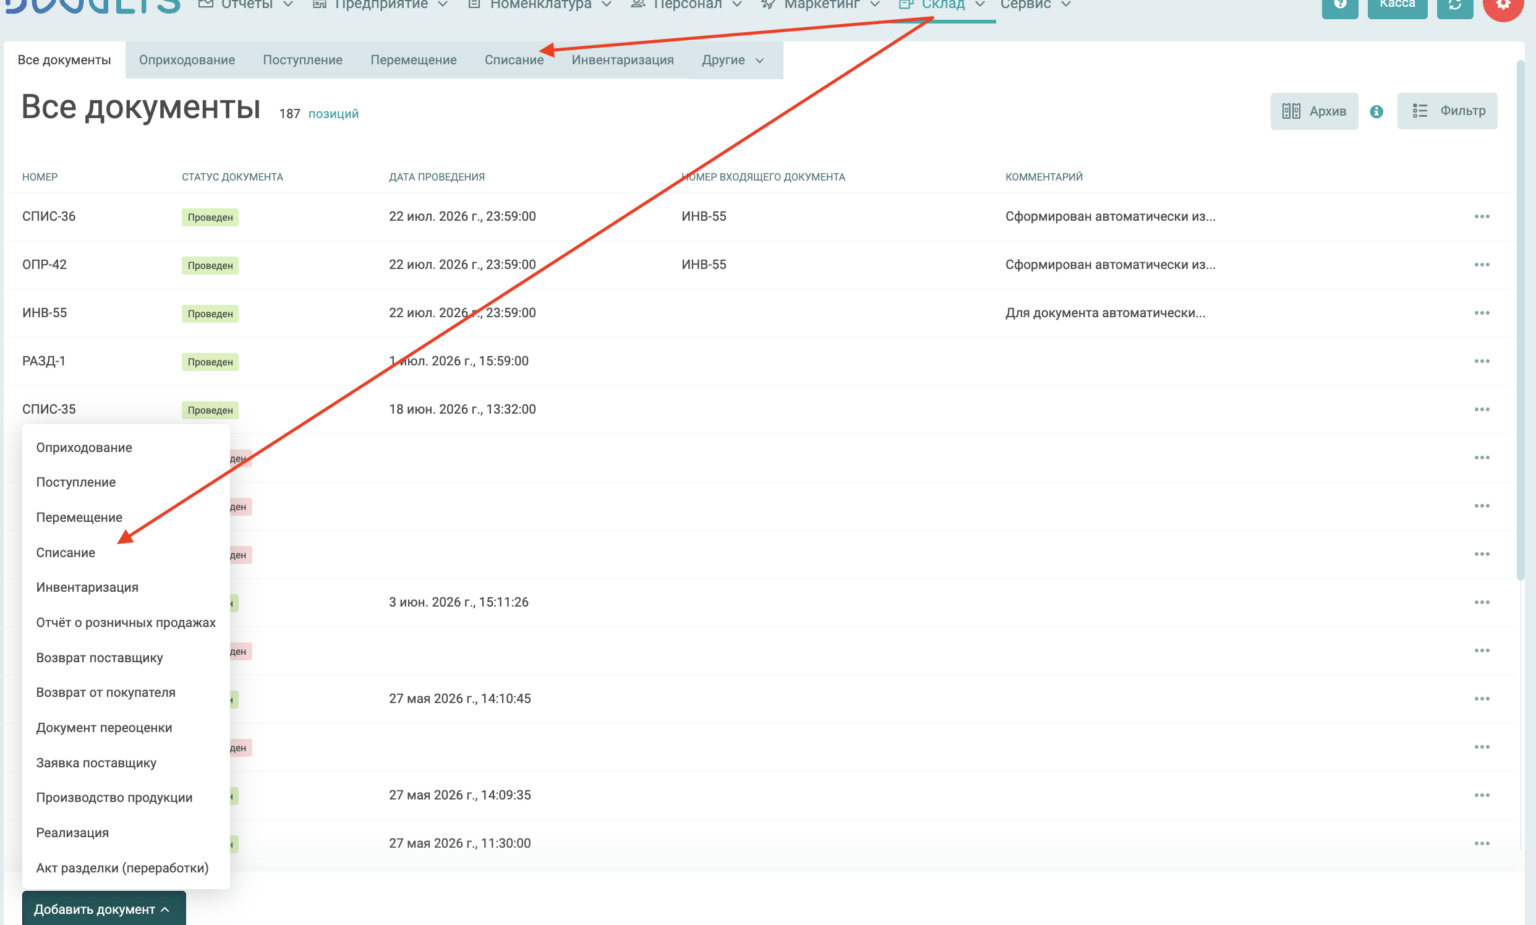Open row actions for 3 июн. 15:11:26 document
This screenshot has height=925, width=1536.
point(1482,603)
